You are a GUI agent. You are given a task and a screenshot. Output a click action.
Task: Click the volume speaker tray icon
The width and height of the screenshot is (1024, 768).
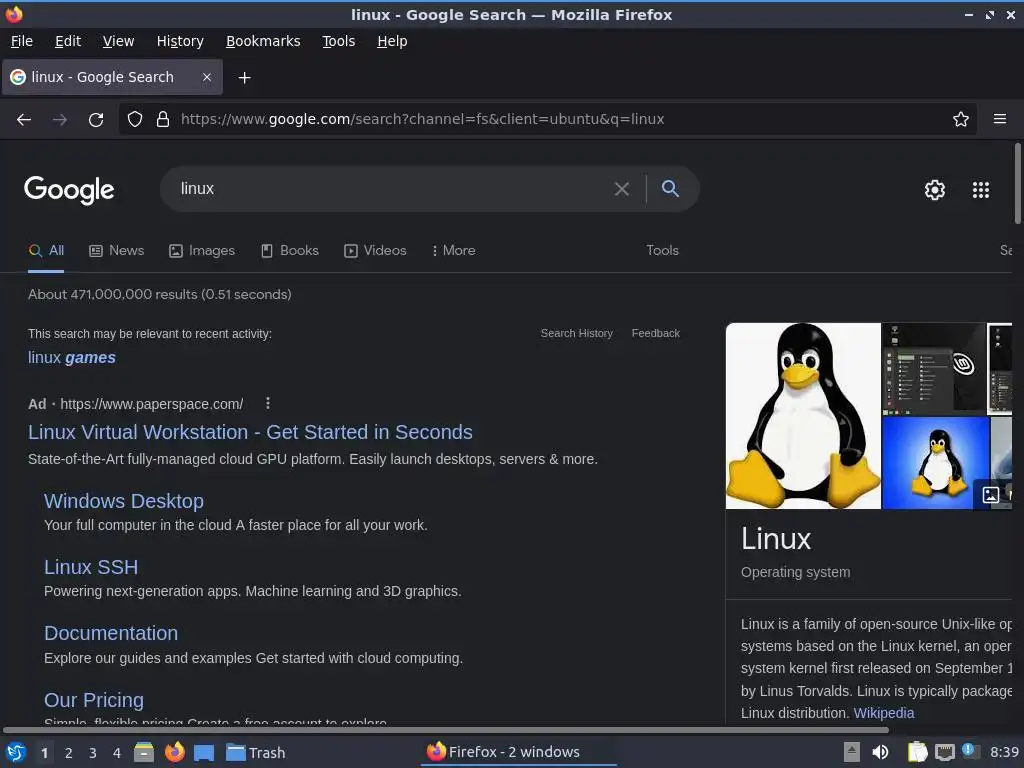880,752
